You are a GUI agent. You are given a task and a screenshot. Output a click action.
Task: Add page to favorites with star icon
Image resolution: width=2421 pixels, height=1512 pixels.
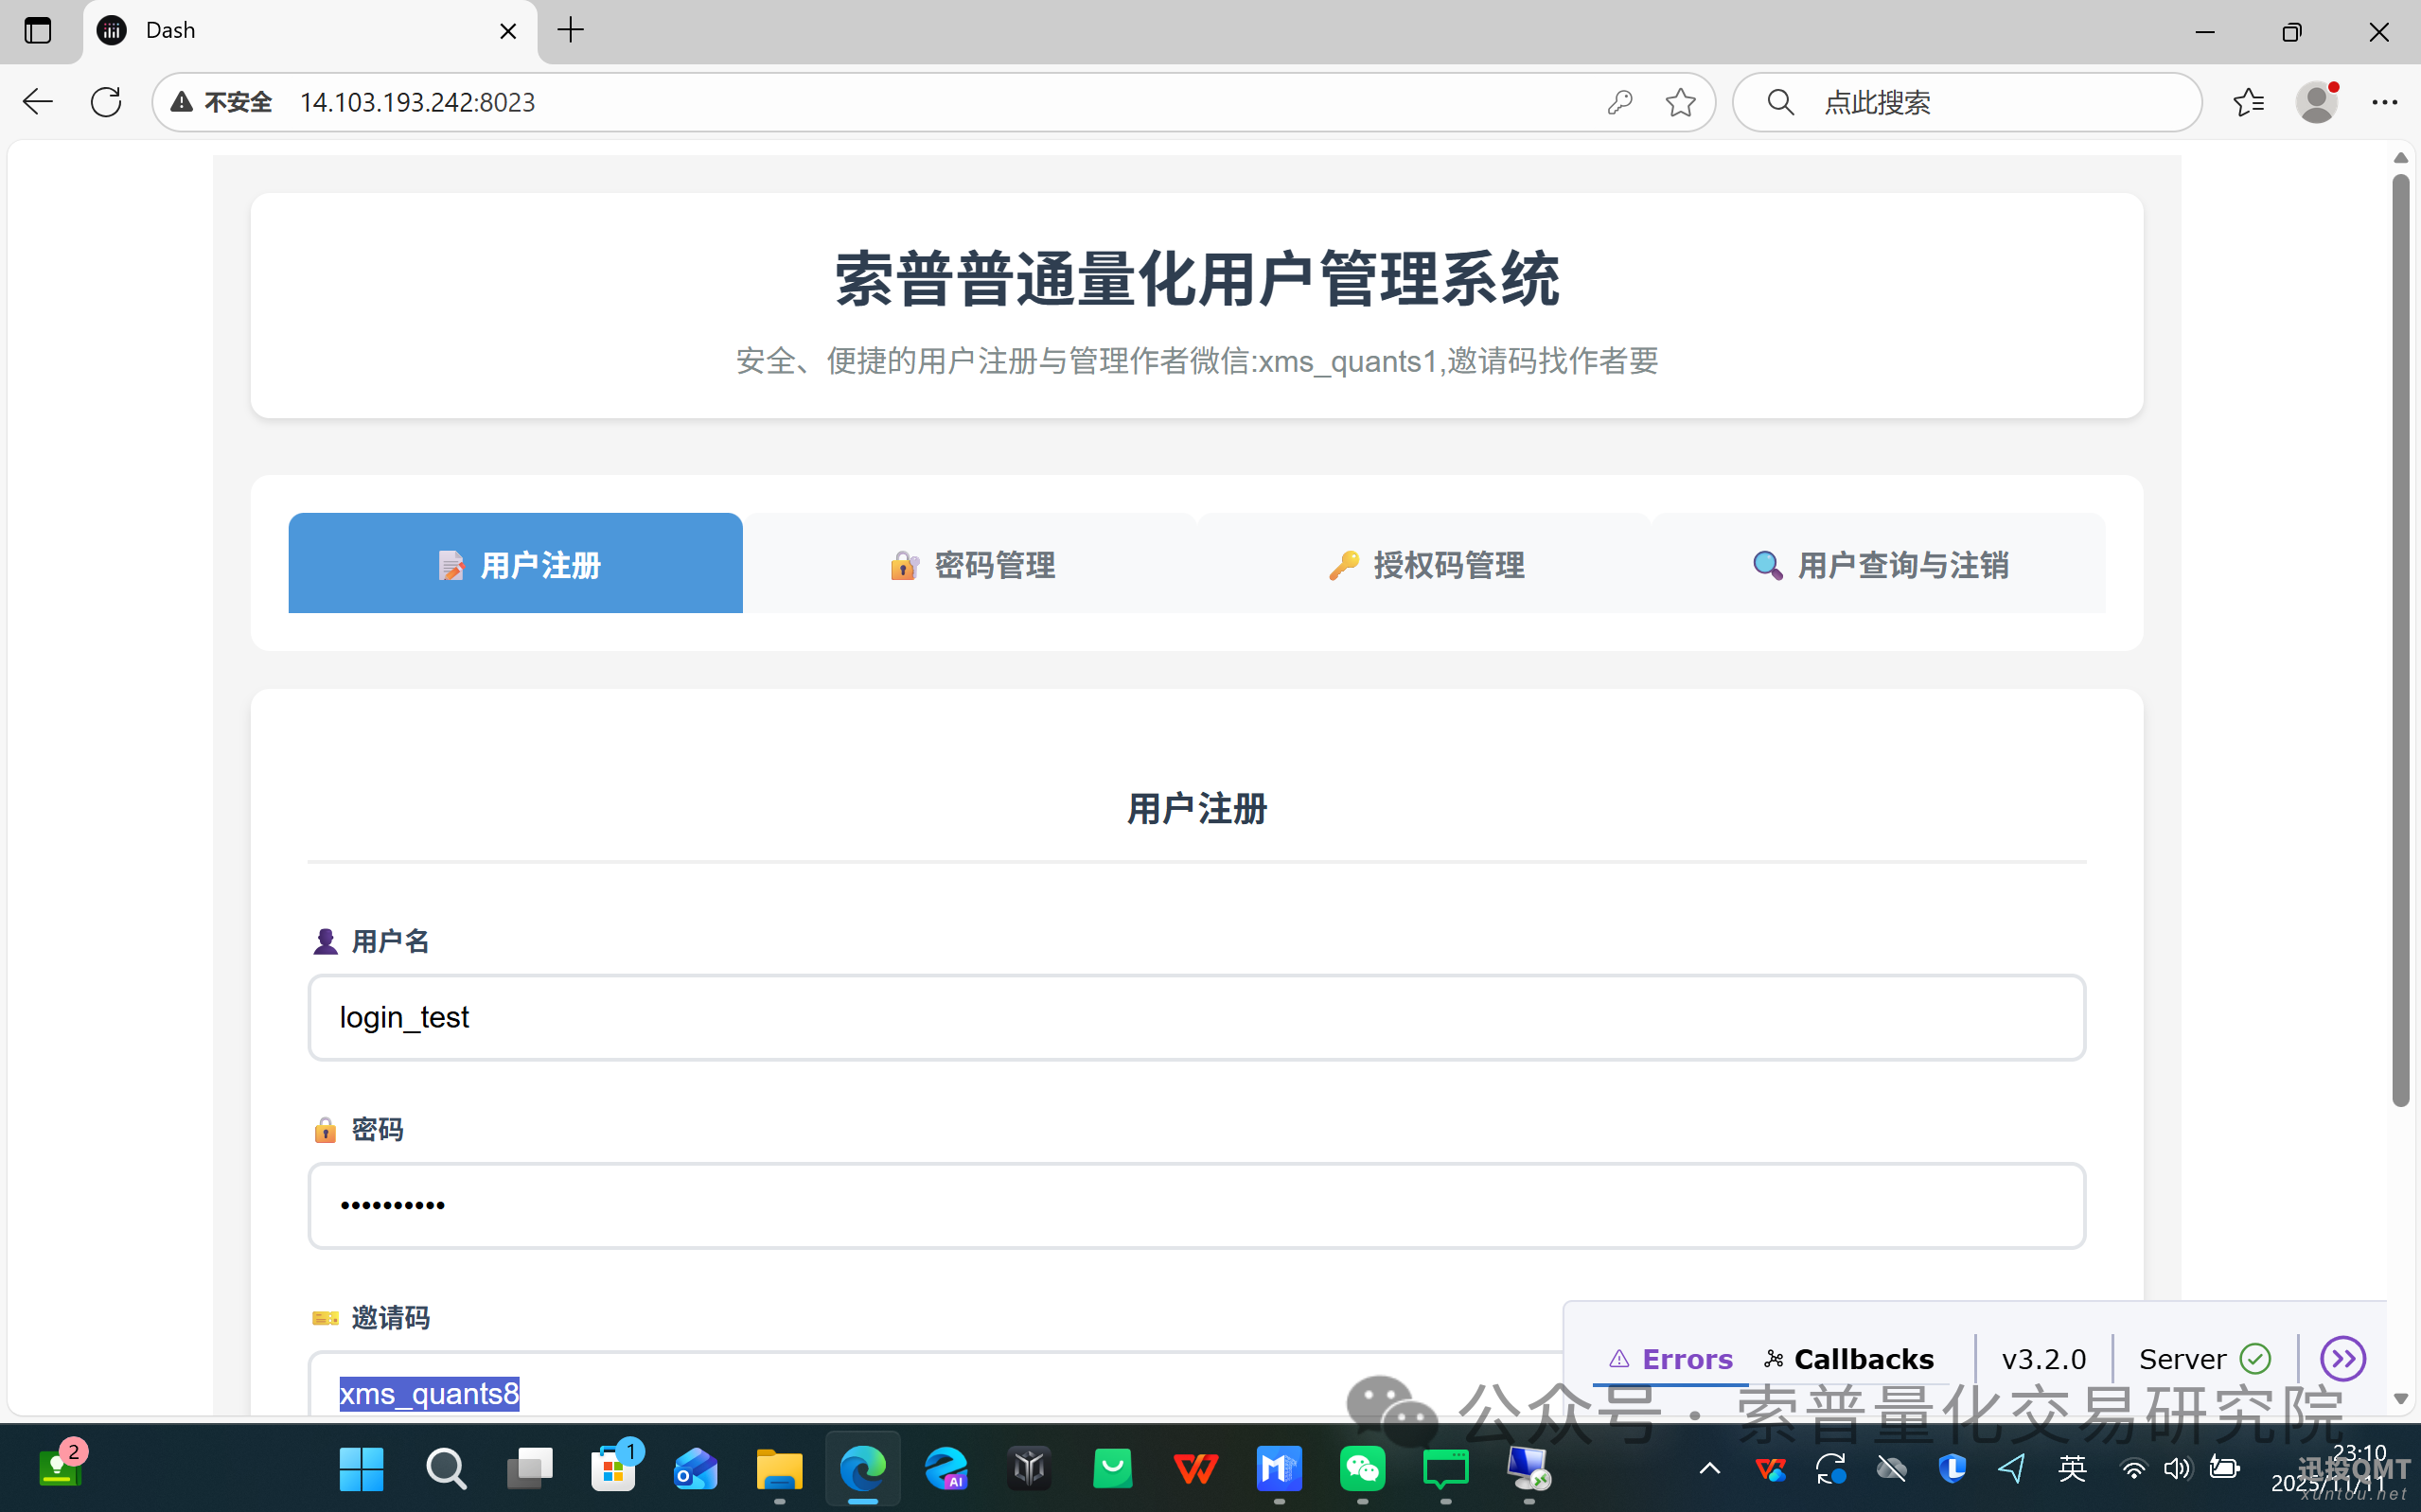(1680, 102)
